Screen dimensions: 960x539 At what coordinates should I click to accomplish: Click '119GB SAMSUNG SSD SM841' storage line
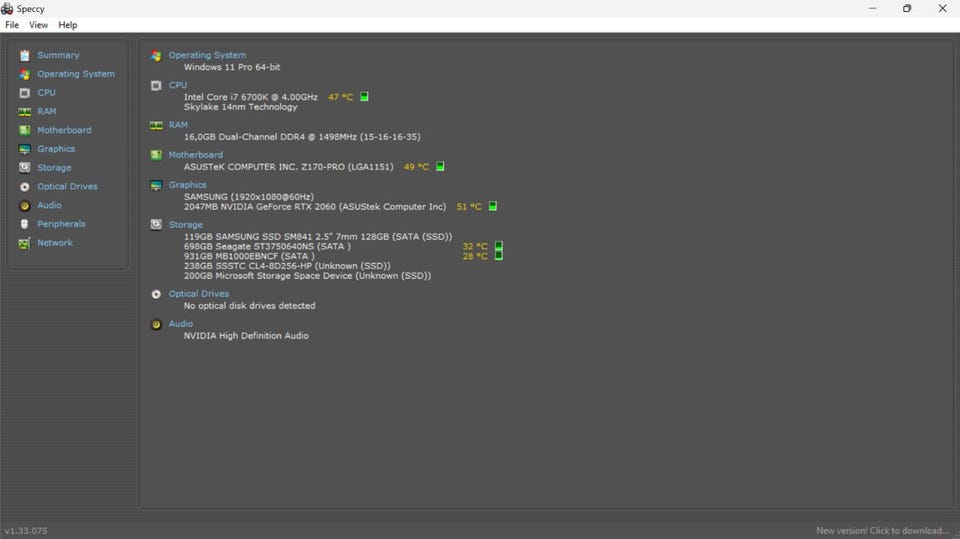[x=318, y=236]
